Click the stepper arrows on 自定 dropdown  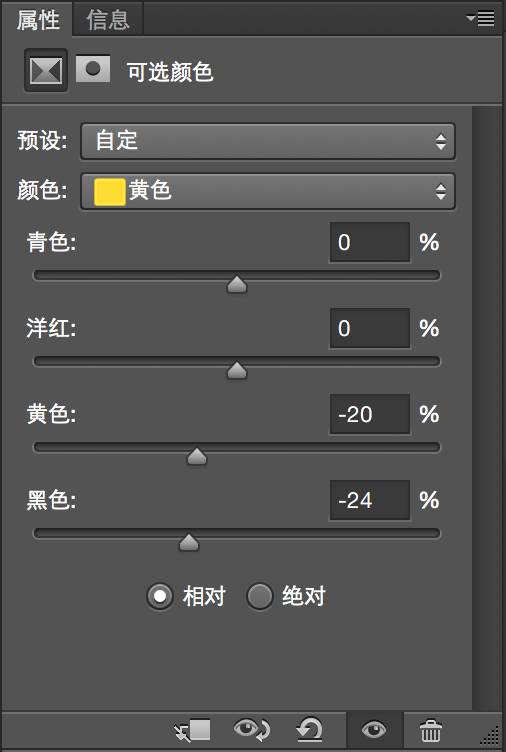(441, 141)
